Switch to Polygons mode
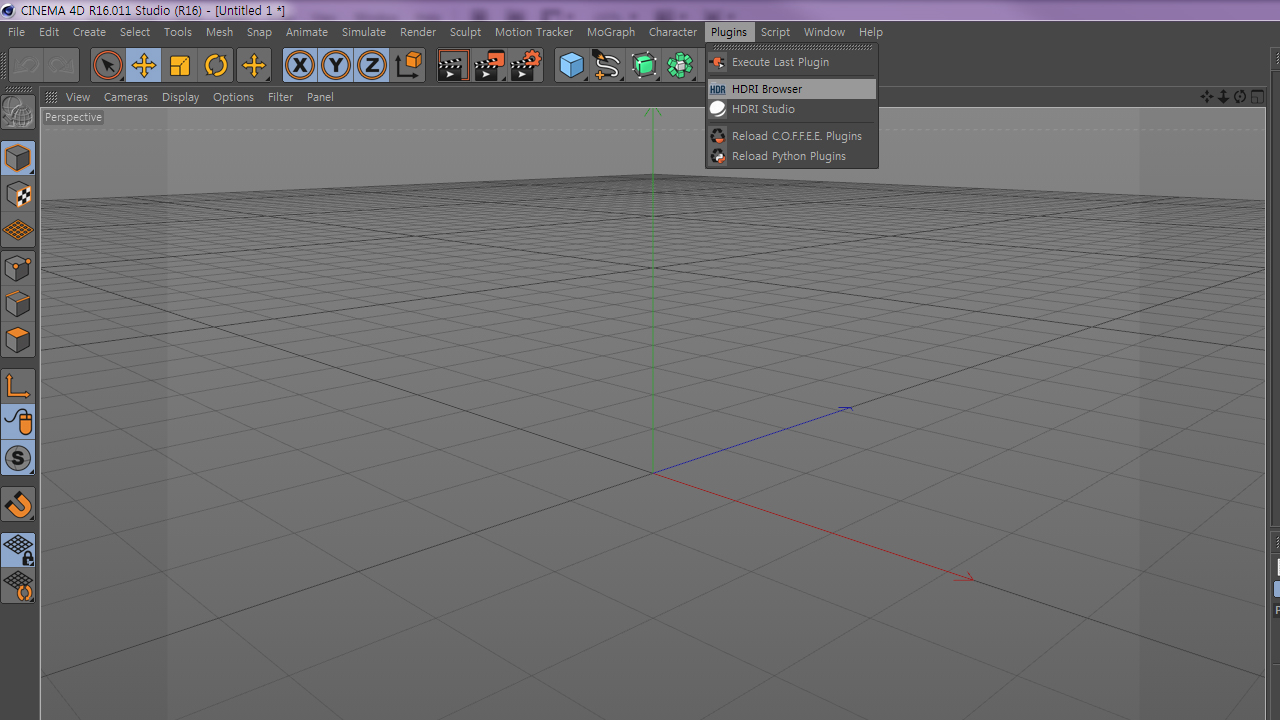Image resolution: width=1280 pixels, height=720 pixels. pyautogui.click(x=18, y=340)
